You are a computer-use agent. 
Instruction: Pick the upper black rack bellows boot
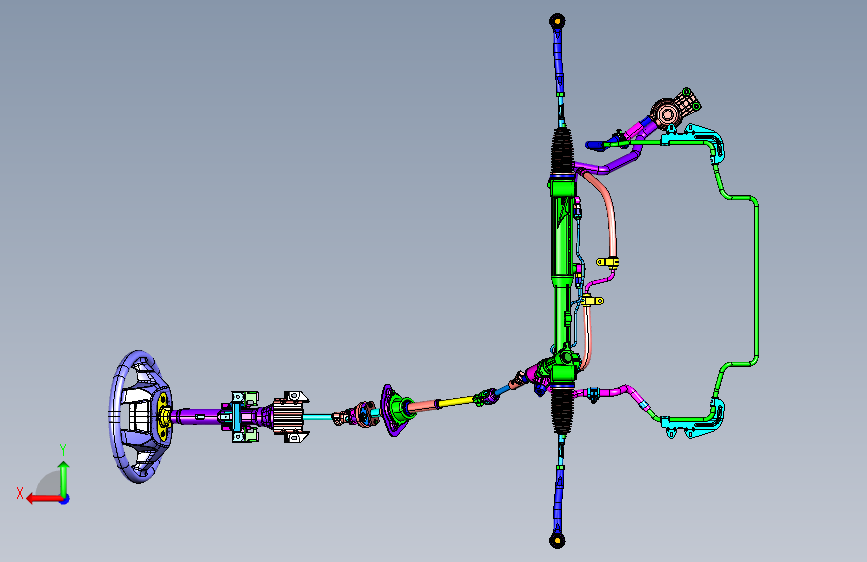pyautogui.click(x=562, y=152)
